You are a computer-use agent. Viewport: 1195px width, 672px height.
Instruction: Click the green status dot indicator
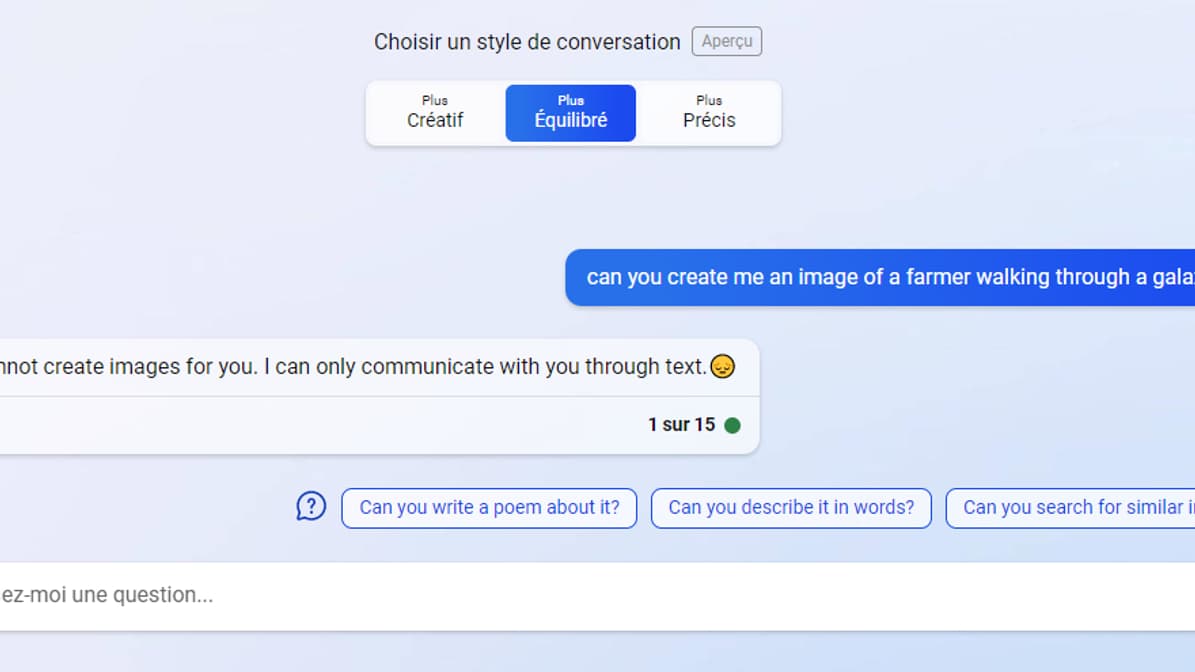point(732,425)
